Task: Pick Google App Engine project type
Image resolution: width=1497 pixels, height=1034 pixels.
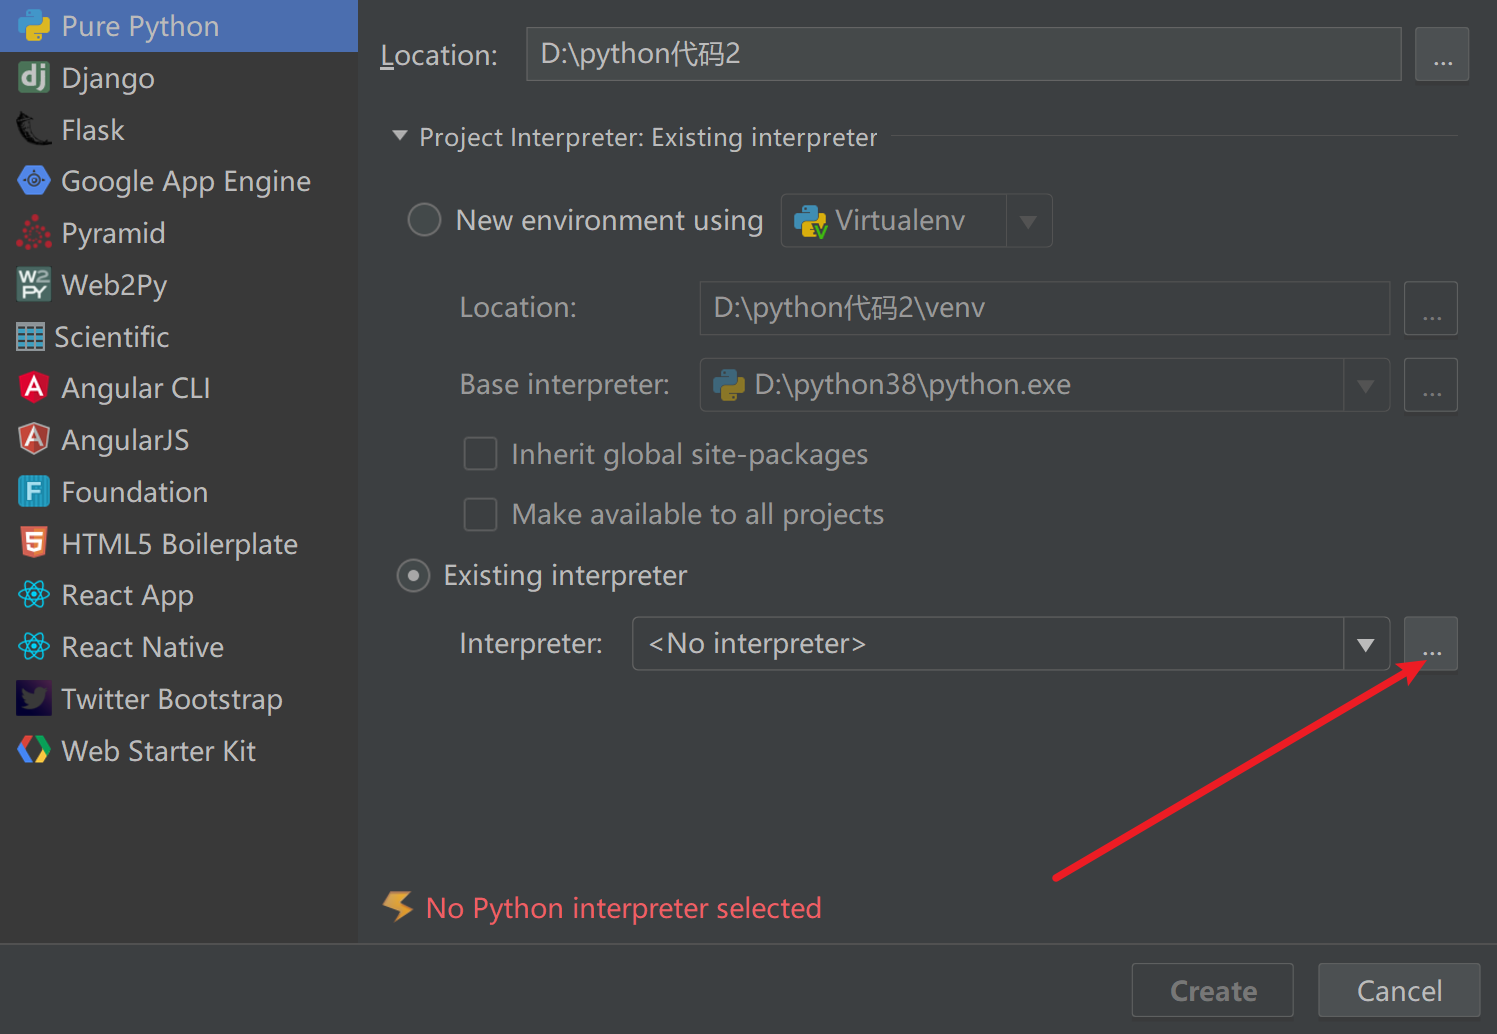Action: click(186, 181)
